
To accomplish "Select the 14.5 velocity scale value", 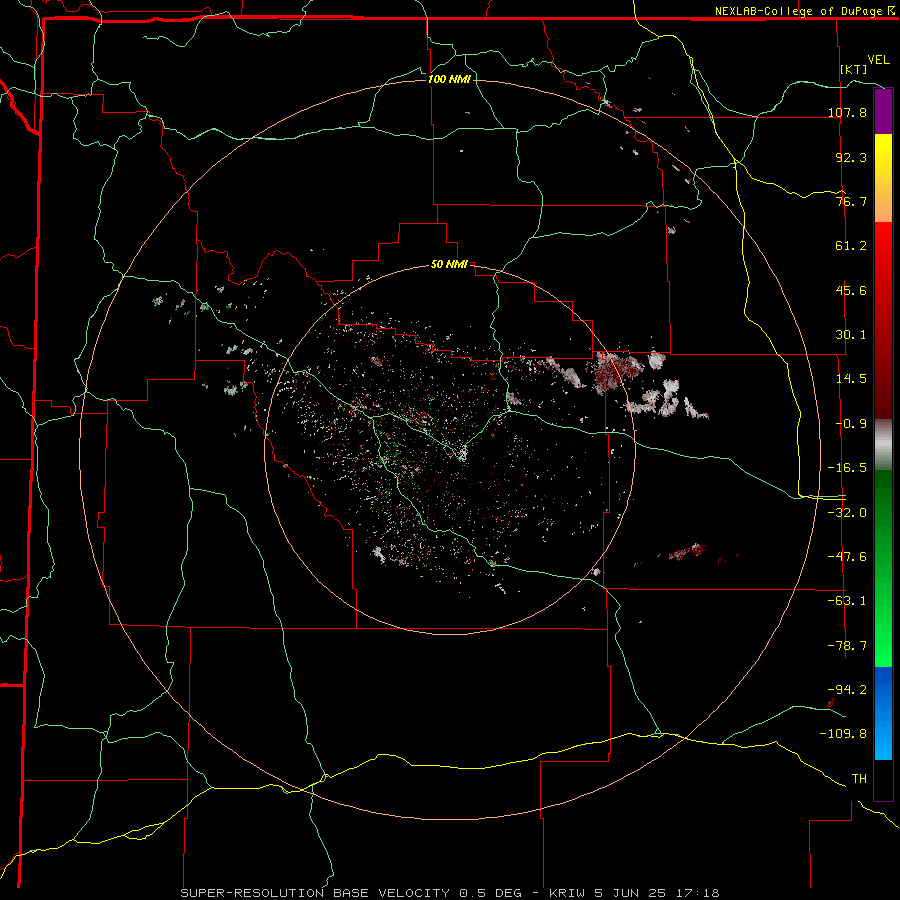I will 851,379.
